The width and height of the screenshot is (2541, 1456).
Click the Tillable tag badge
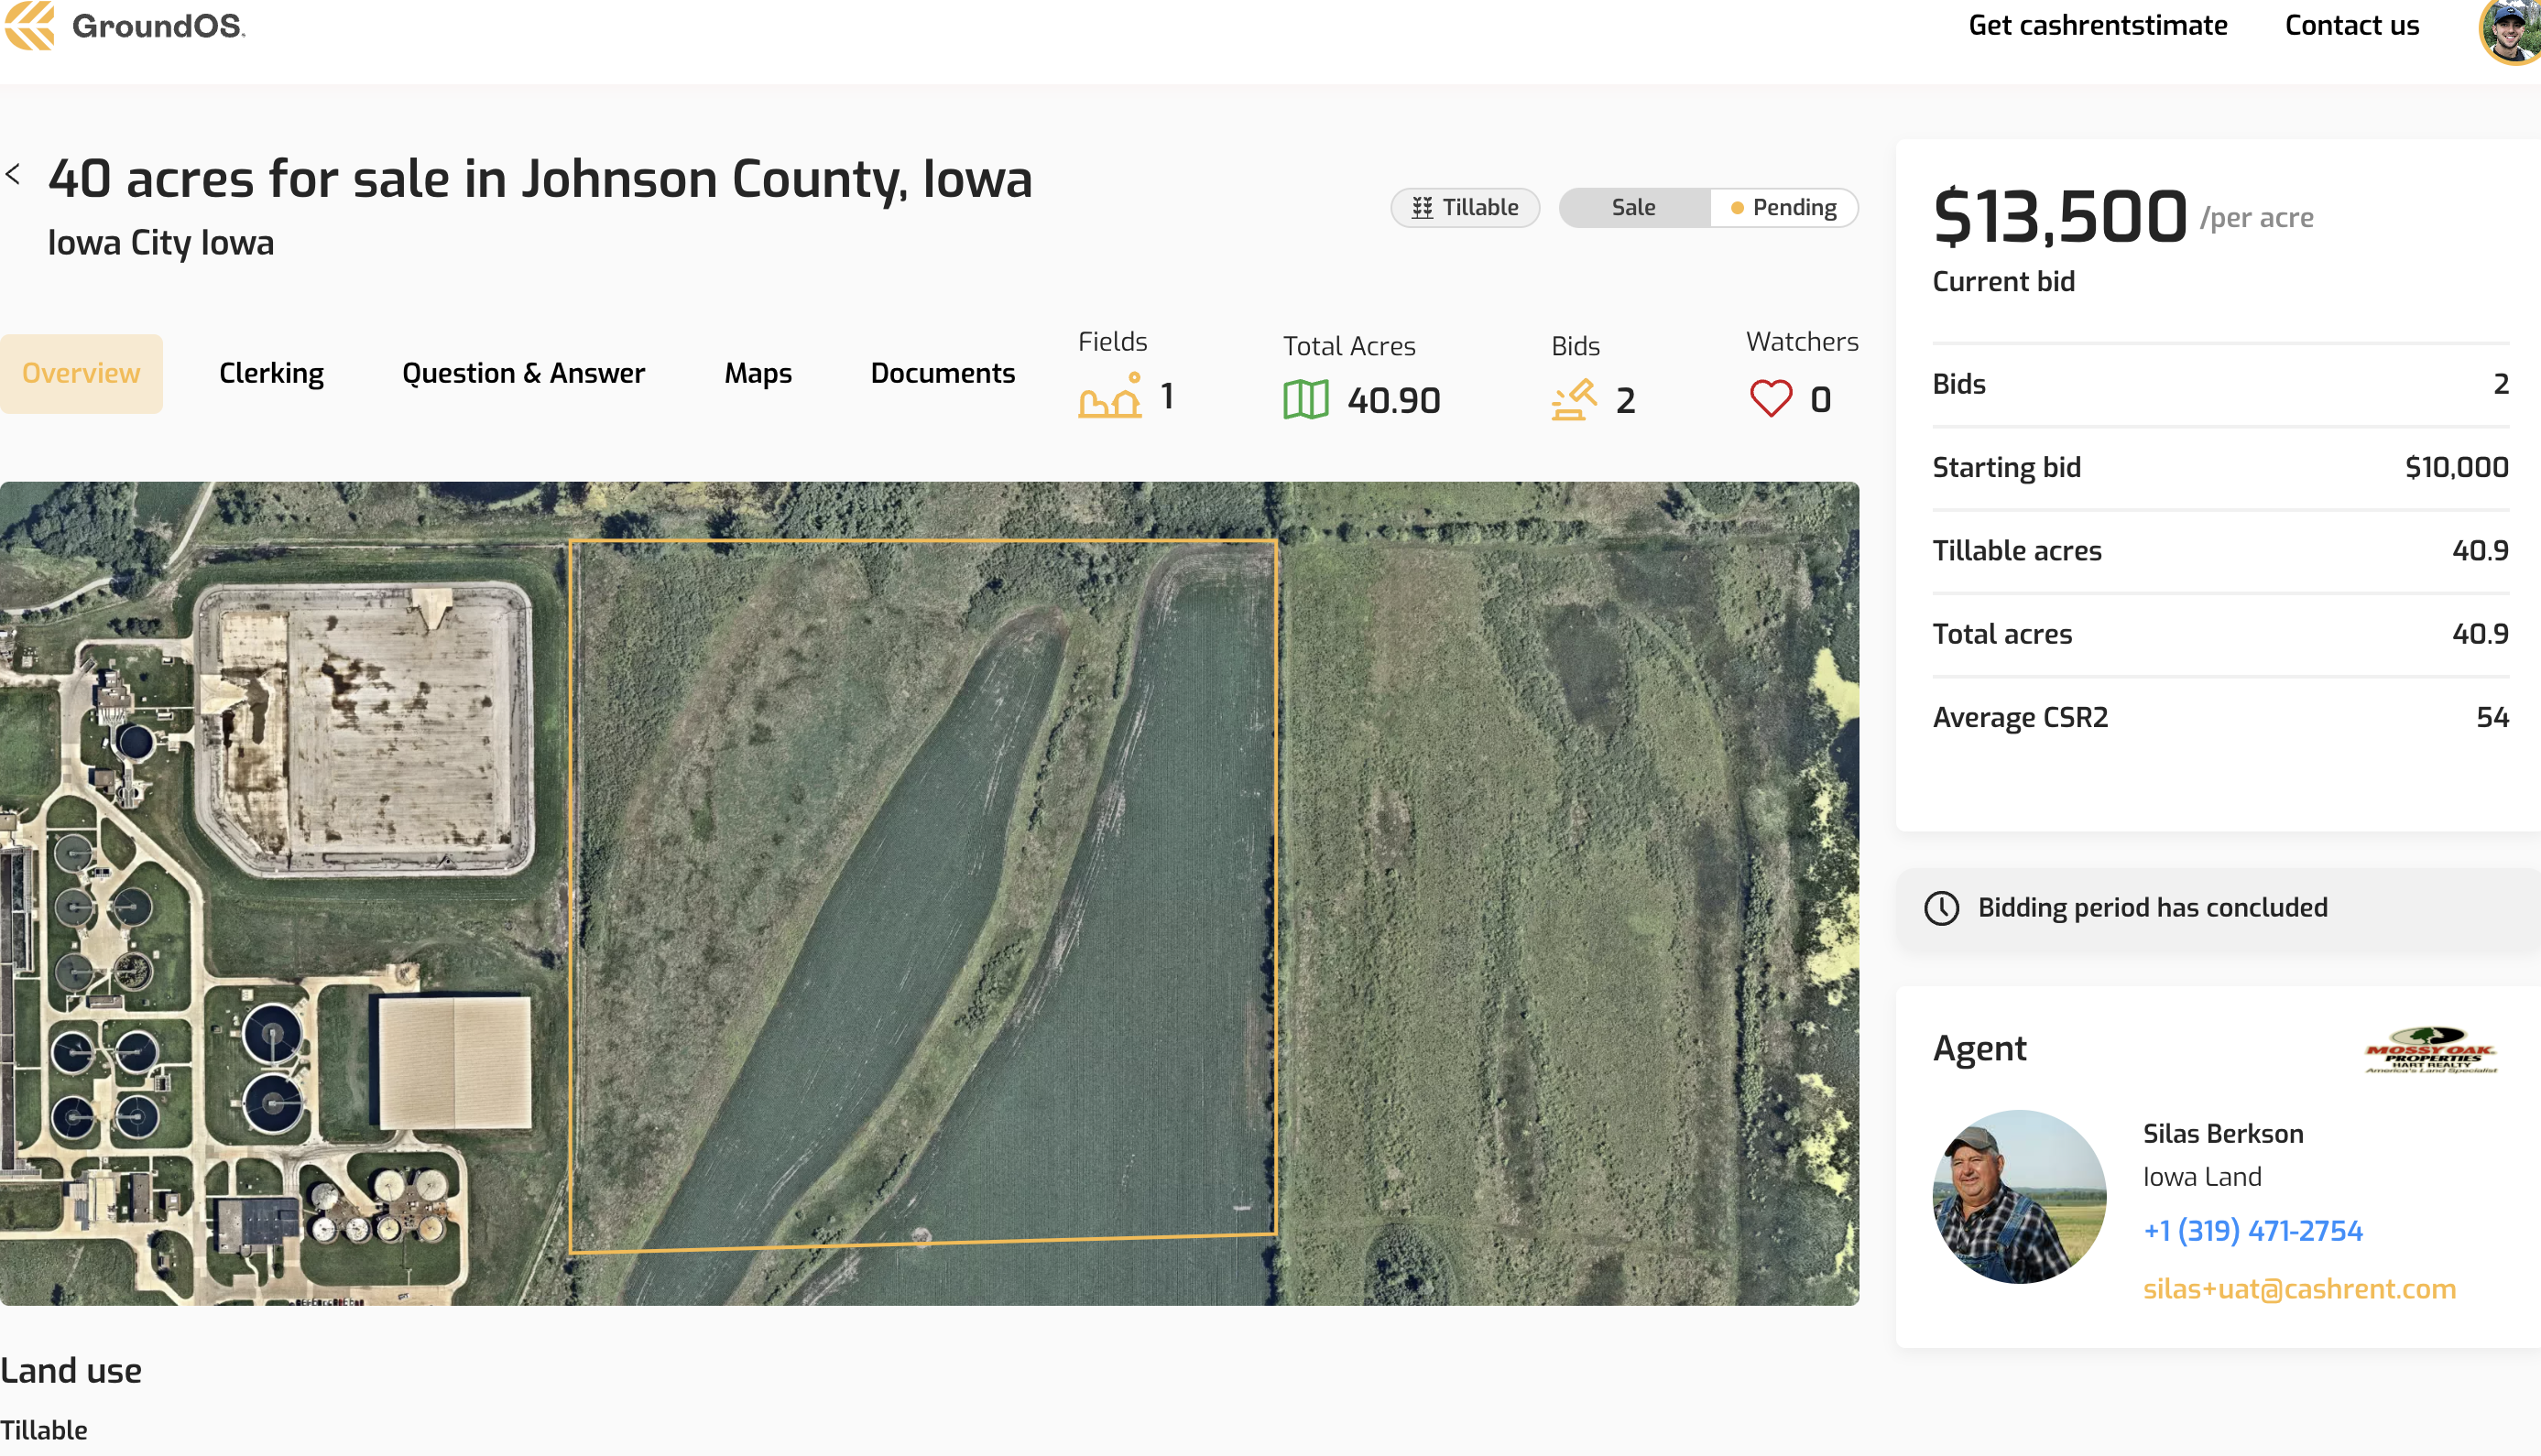click(x=1464, y=207)
